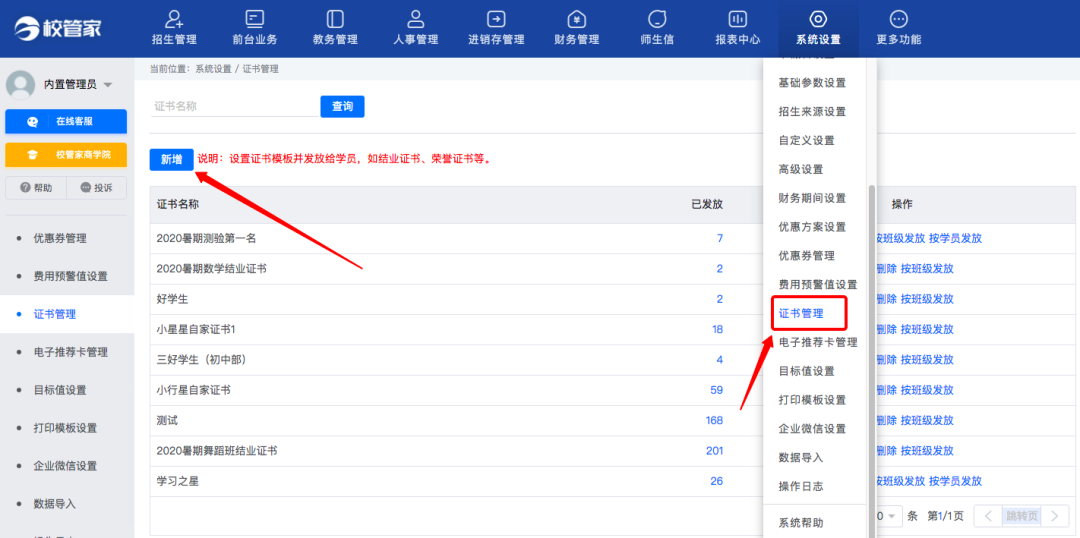Click the 查询 search button
This screenshot has height=538, width=1080.
coord(342,106)
